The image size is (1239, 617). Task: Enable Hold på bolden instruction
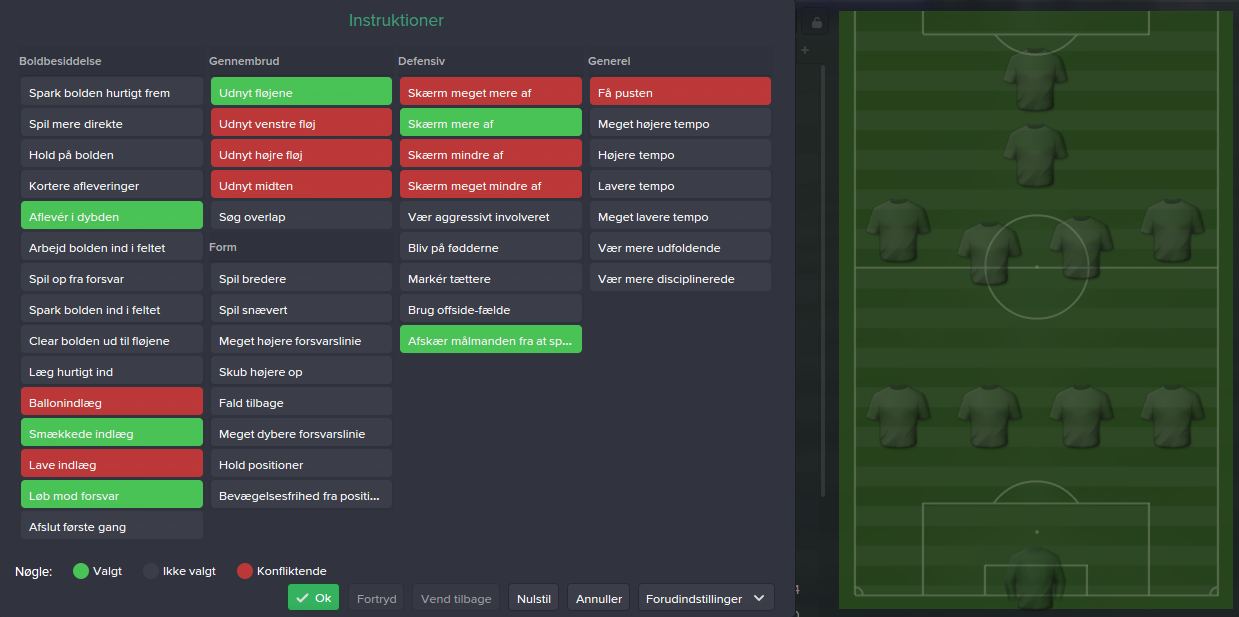click(x=112, y=154)
